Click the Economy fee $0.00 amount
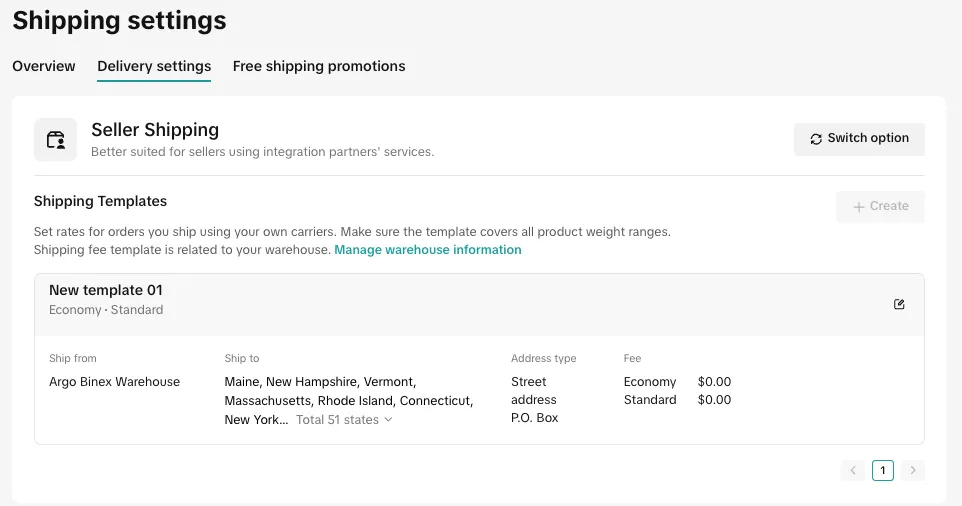This screenshot has height=506, width=962. [714, 382]
